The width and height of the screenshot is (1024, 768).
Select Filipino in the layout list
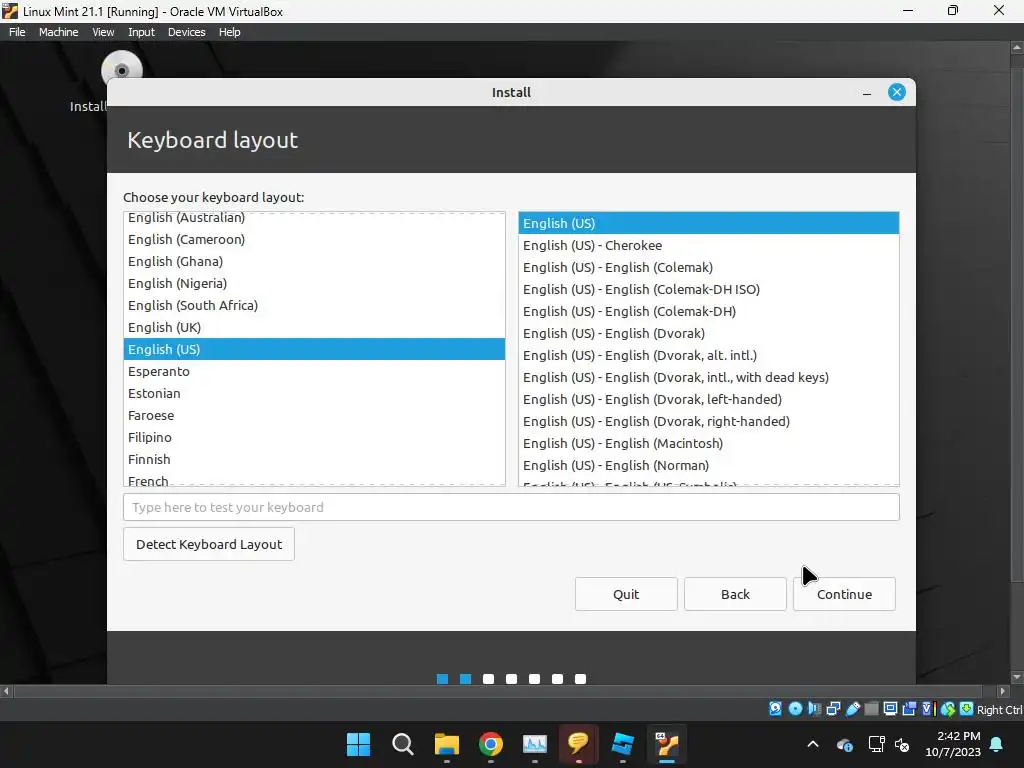[314, 437]
